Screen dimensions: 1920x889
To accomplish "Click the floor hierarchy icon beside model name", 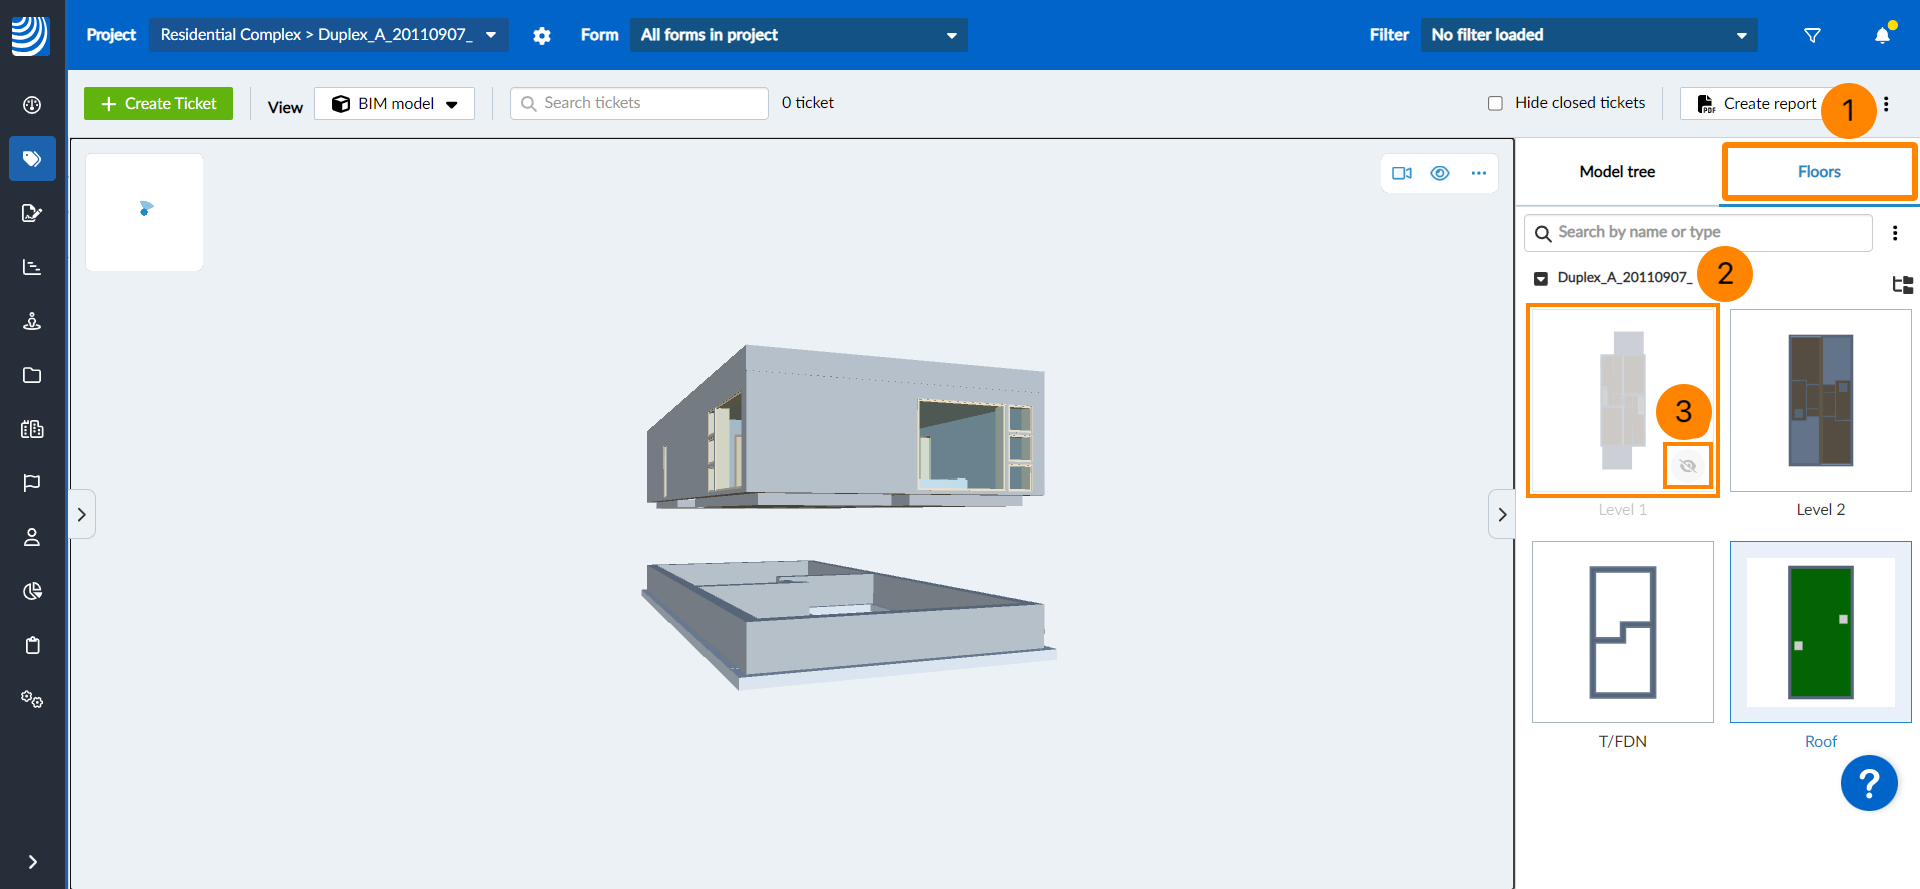I will [x=1902, y=285].
